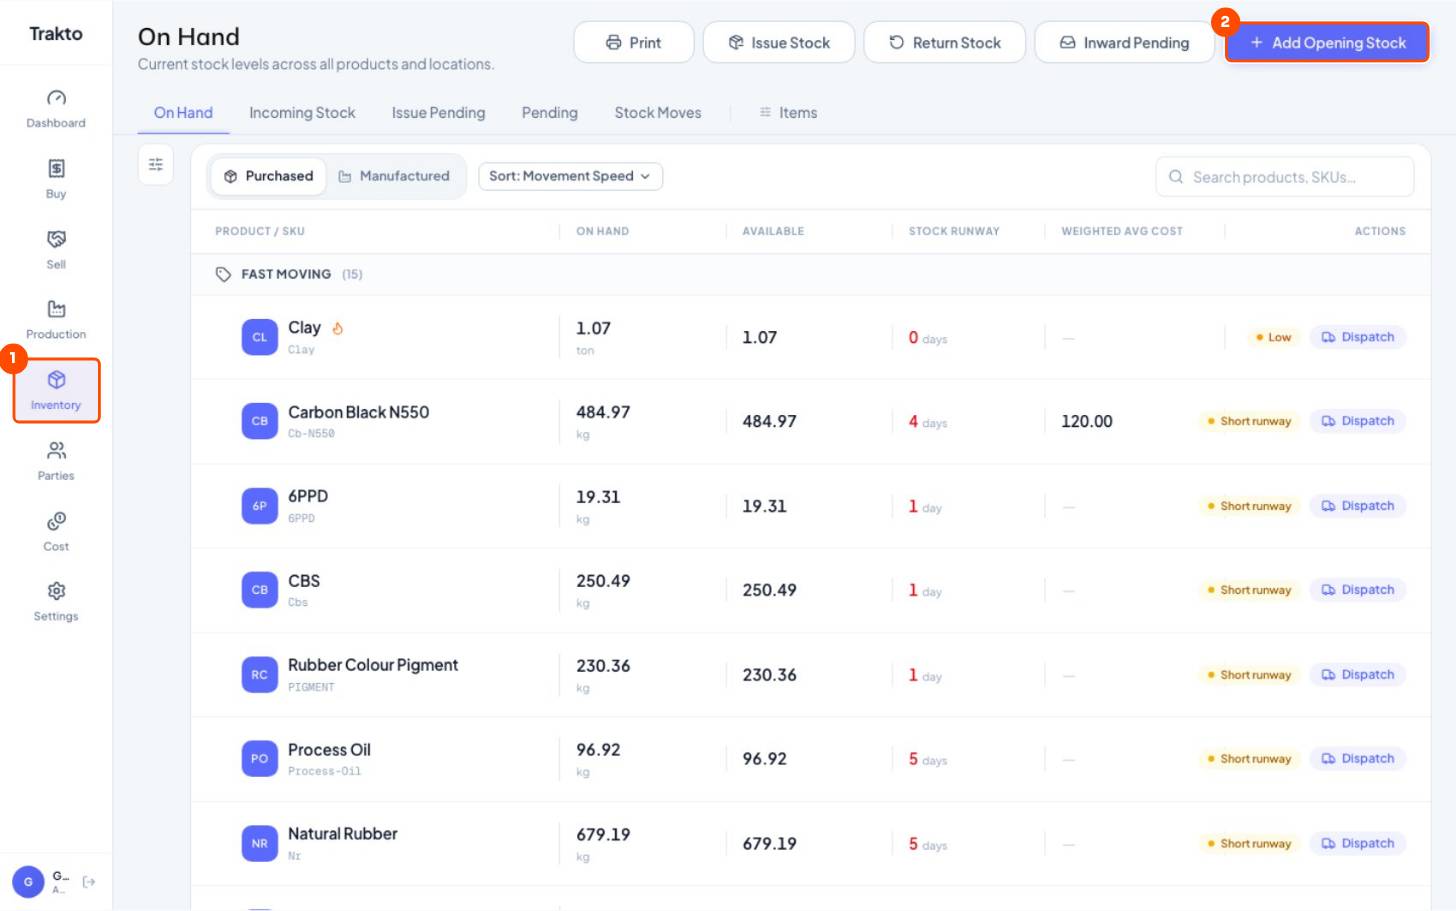
Task: Open the Items tab
Action: pos(788,113)
